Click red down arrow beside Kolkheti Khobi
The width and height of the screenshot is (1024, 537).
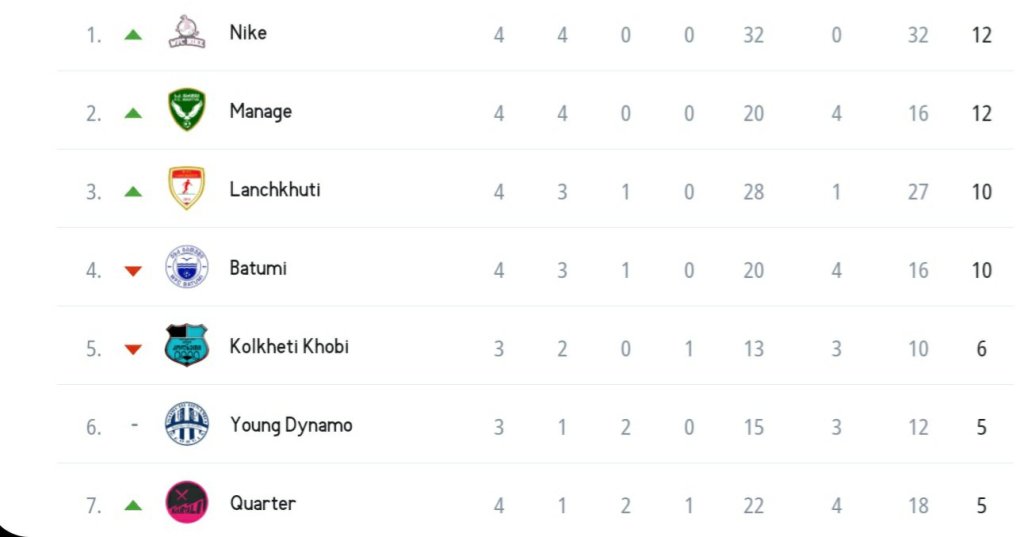point(133,349)
